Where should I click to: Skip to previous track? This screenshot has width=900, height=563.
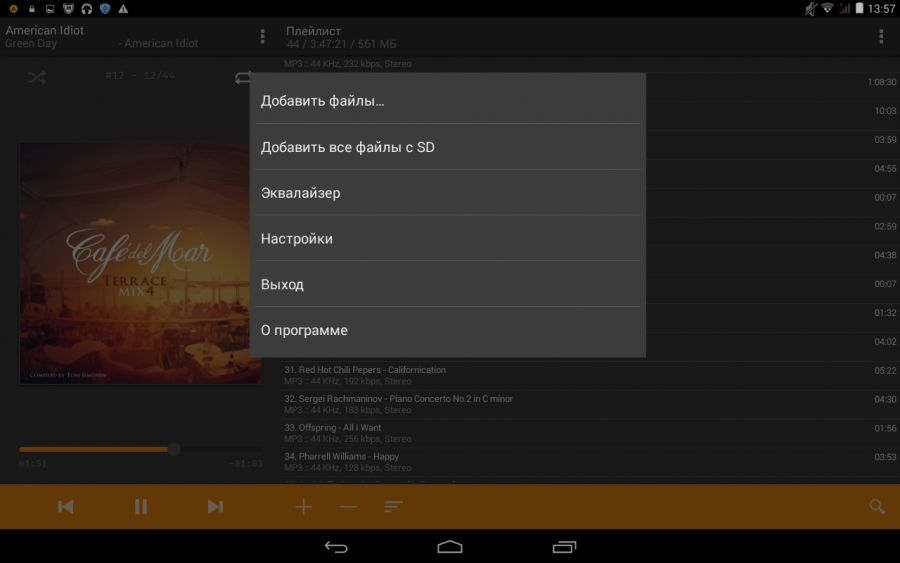[66, 507]
